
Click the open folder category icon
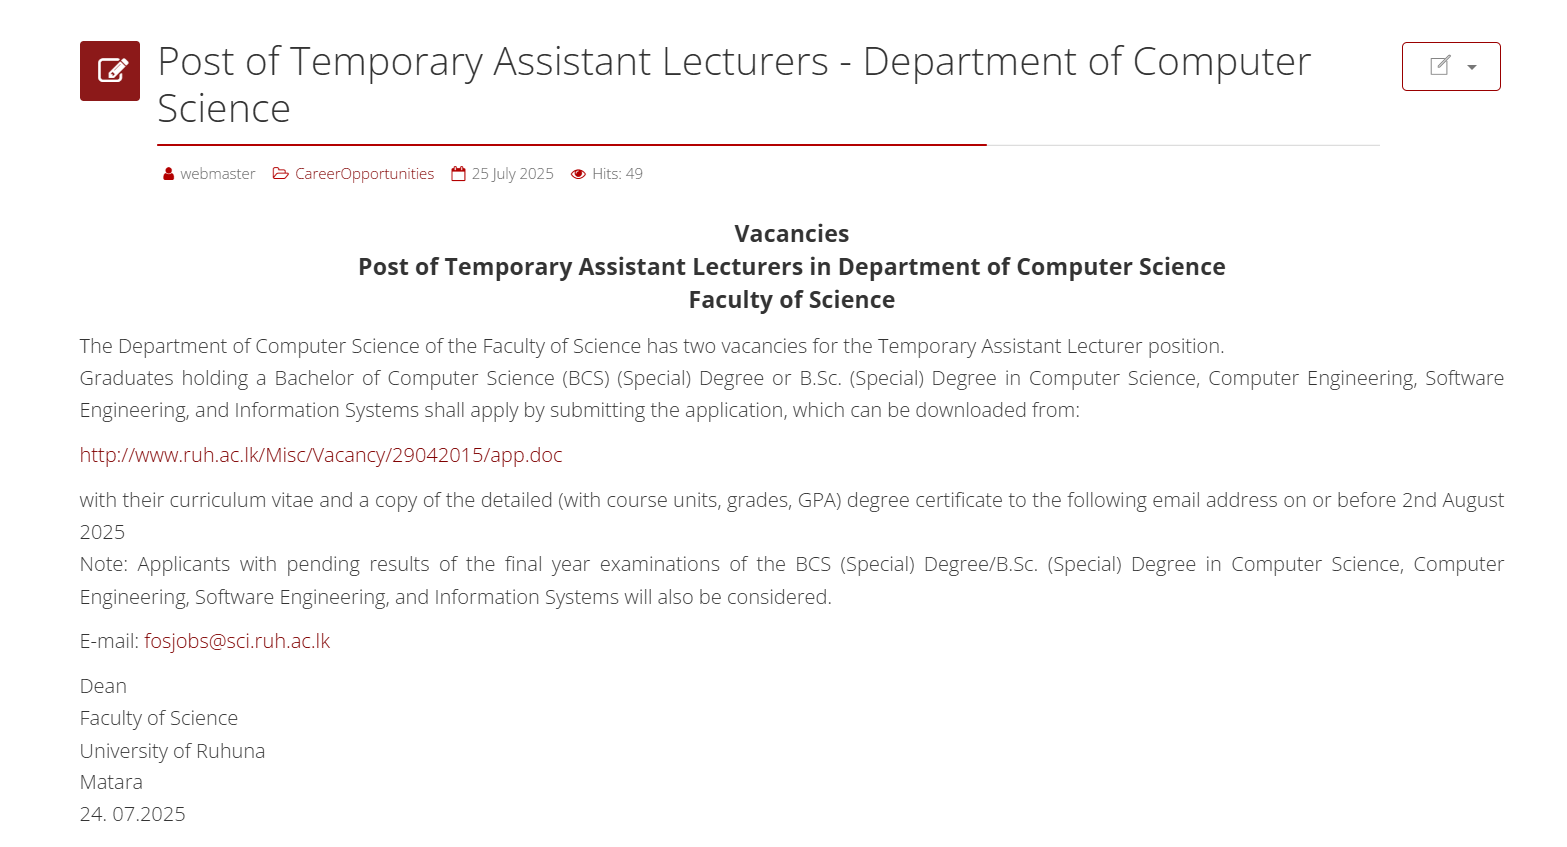[281, 174]
